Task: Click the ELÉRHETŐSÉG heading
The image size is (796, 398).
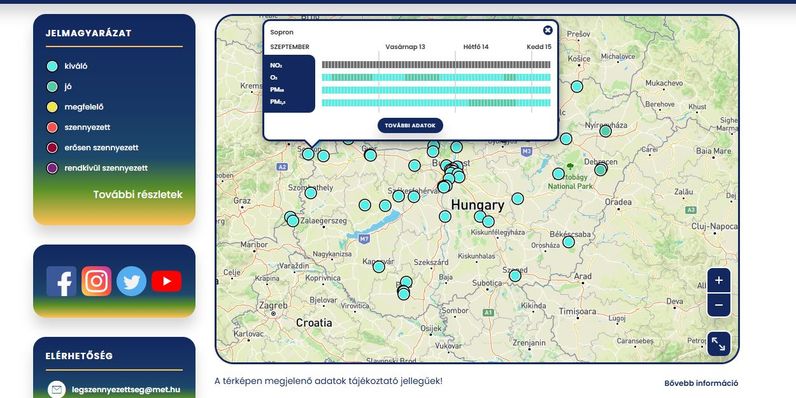Action: tap(79, 356)
